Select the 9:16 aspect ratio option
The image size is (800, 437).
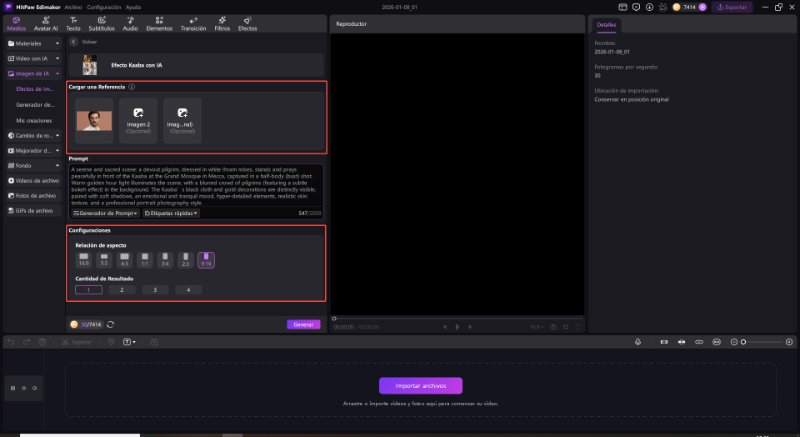pos(206,261)
